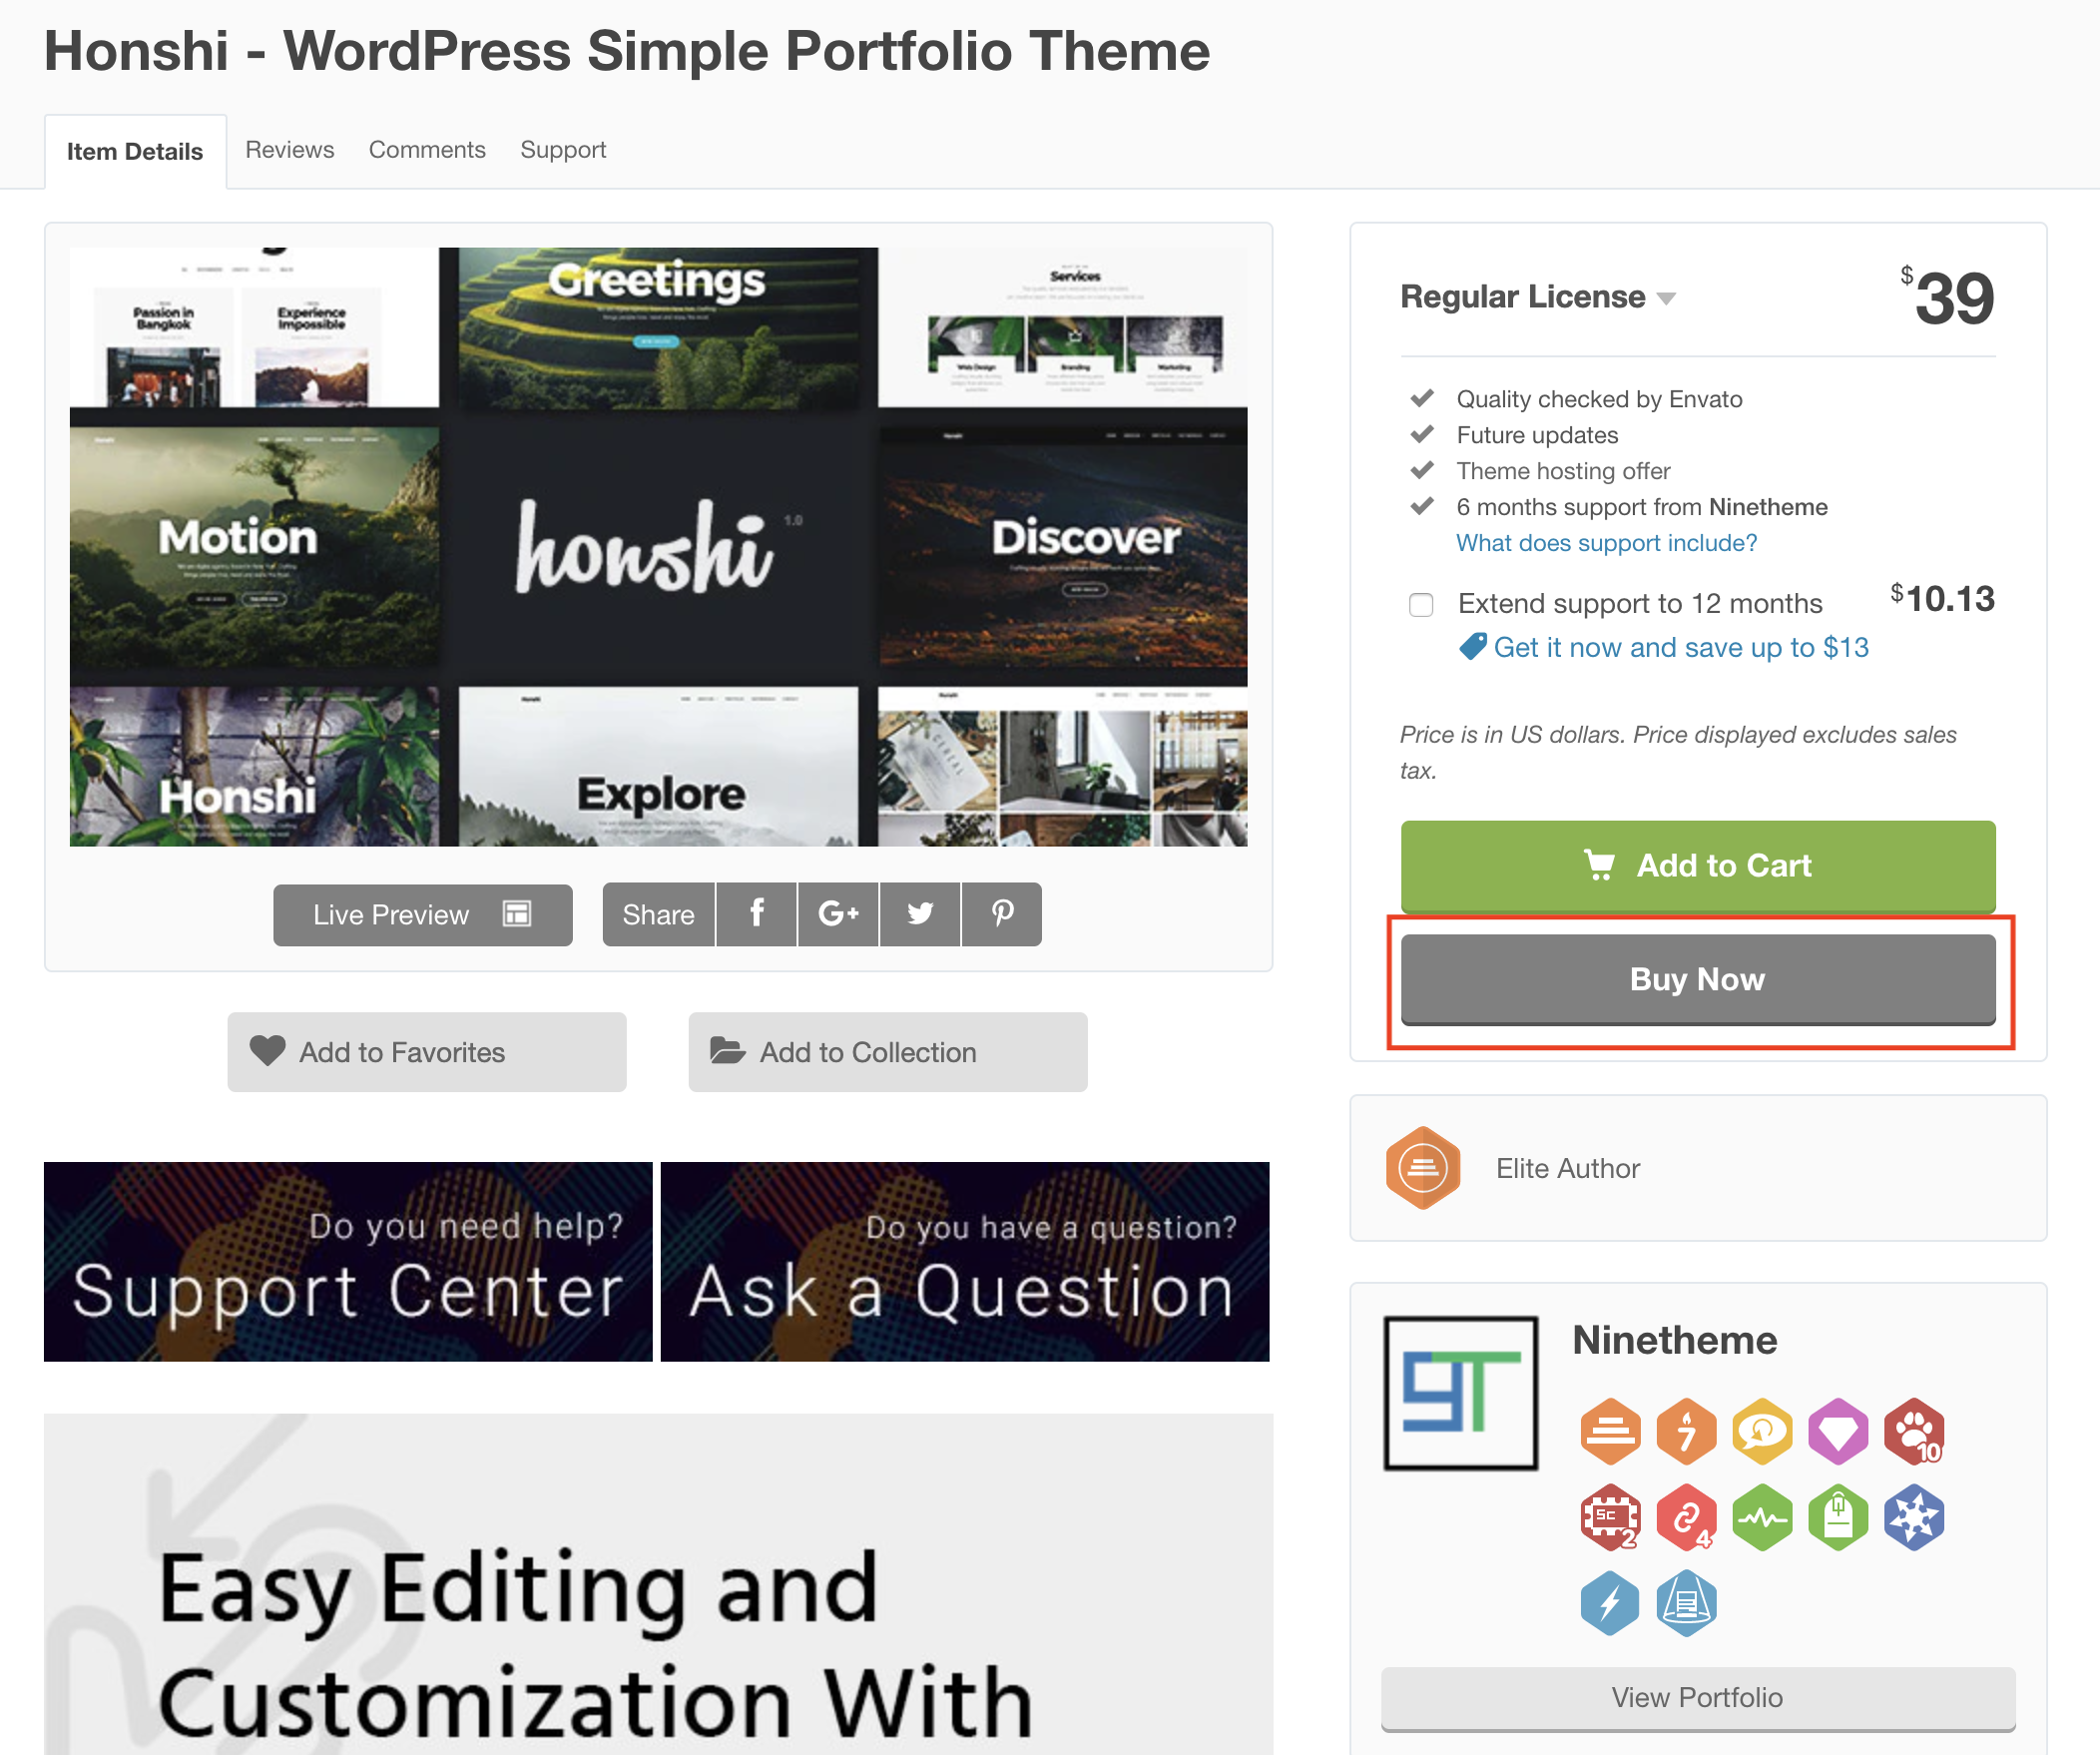Share on Facebook icon
The height and width of the screenshot is (1755, 2100).
point(757,914)
